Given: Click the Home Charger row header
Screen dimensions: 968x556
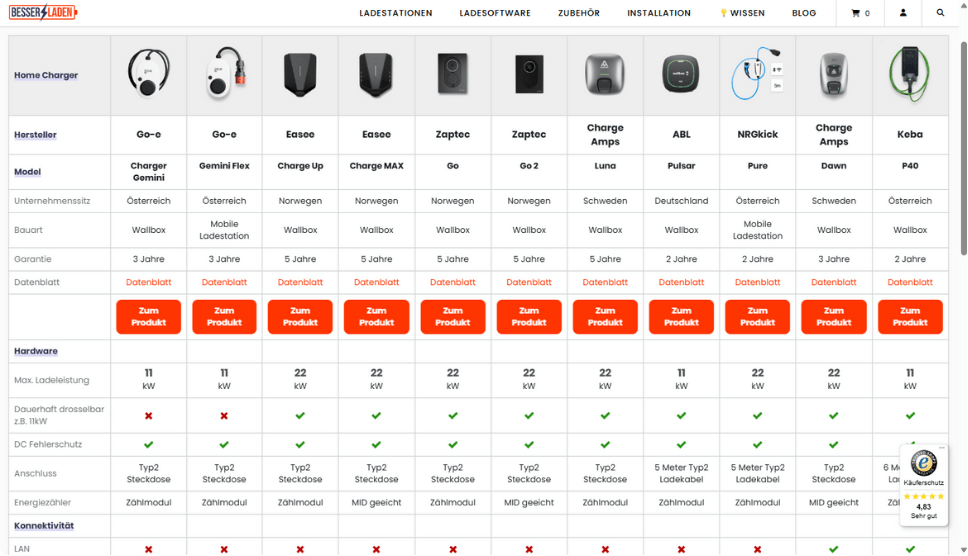Looking at the screenshot, I should point(46,75).
